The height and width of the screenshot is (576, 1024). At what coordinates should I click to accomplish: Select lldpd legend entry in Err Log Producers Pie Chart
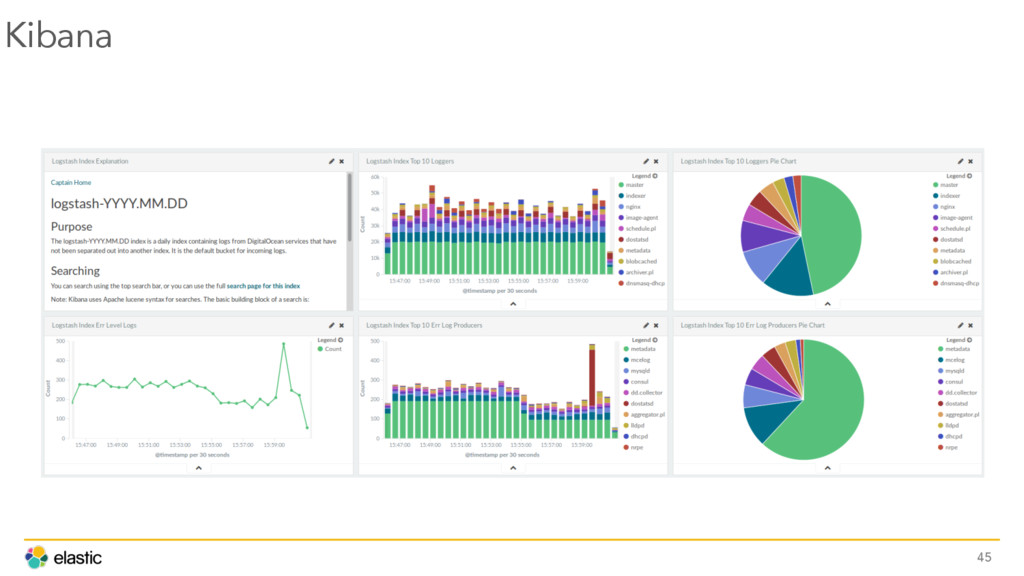tap(948, 426)
